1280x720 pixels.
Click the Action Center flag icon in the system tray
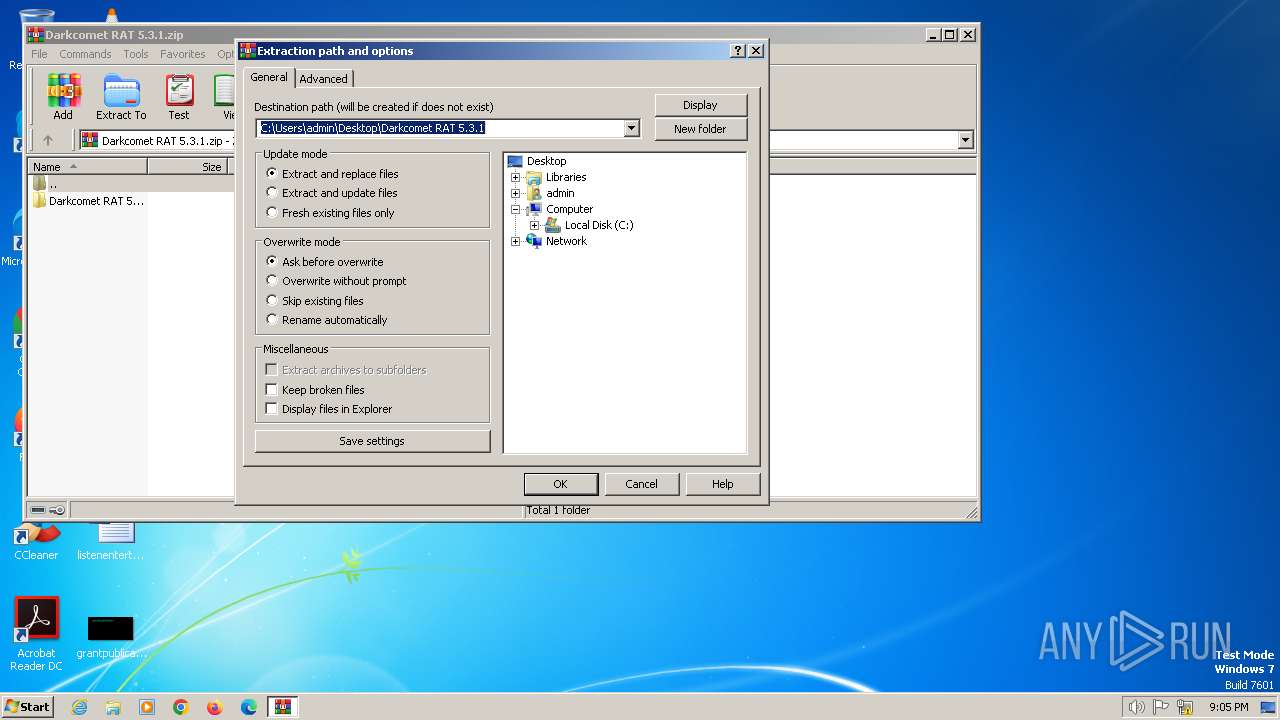[1161, 707]
